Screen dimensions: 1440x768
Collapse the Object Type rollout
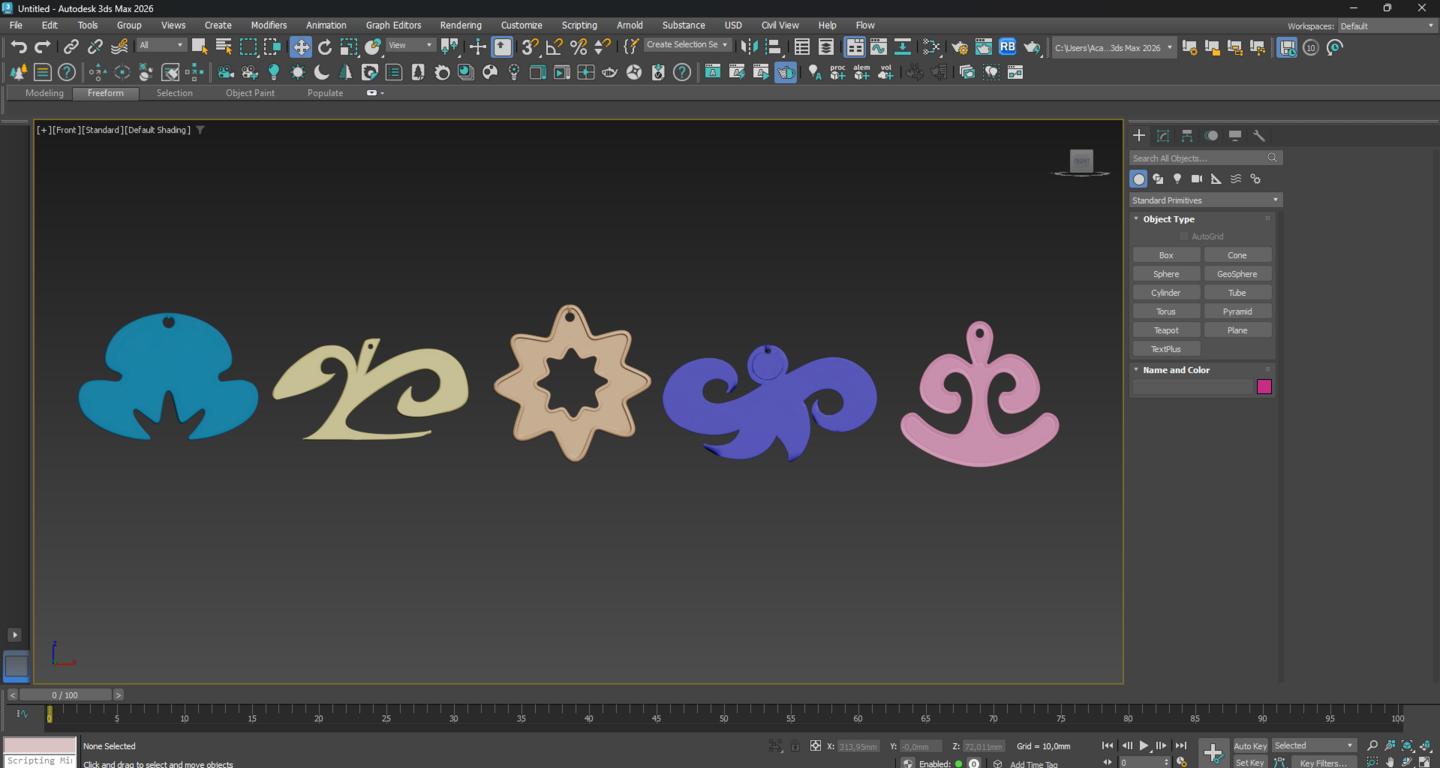tap(1168, 219)
